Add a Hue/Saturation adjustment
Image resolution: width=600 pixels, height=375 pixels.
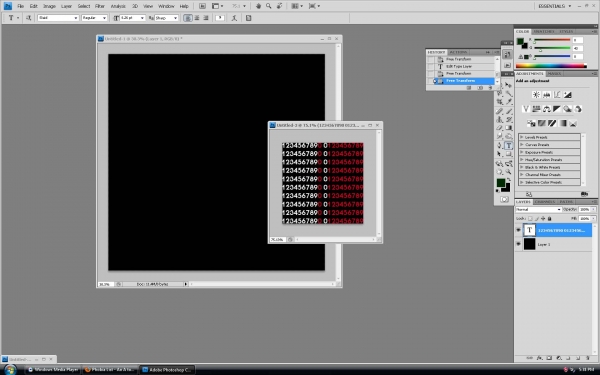tap(536, 109)
